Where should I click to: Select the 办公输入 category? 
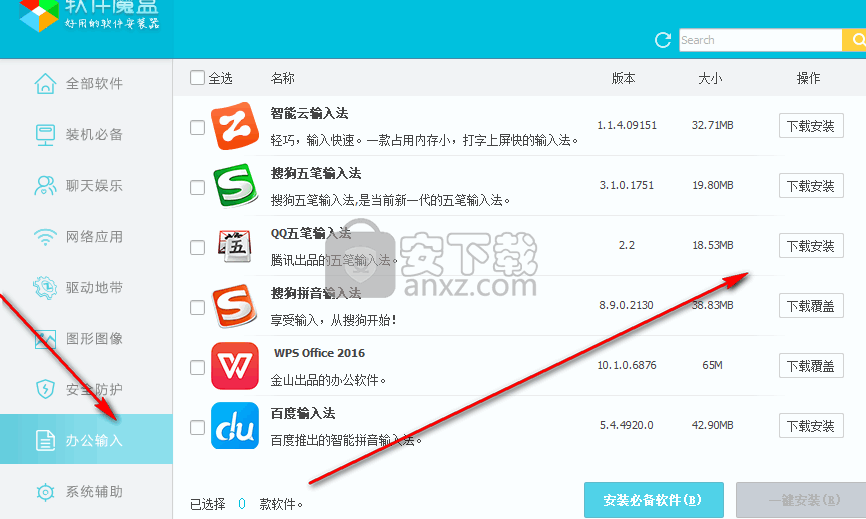click(86, 439)
